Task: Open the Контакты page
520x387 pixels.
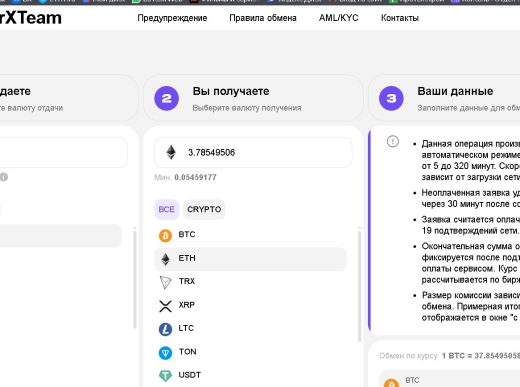Action: tap(400, 18)
